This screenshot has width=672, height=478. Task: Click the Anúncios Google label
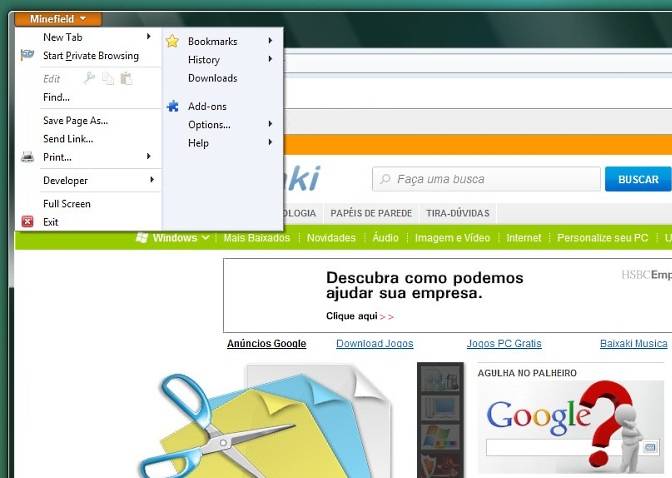tap(267, 343)
